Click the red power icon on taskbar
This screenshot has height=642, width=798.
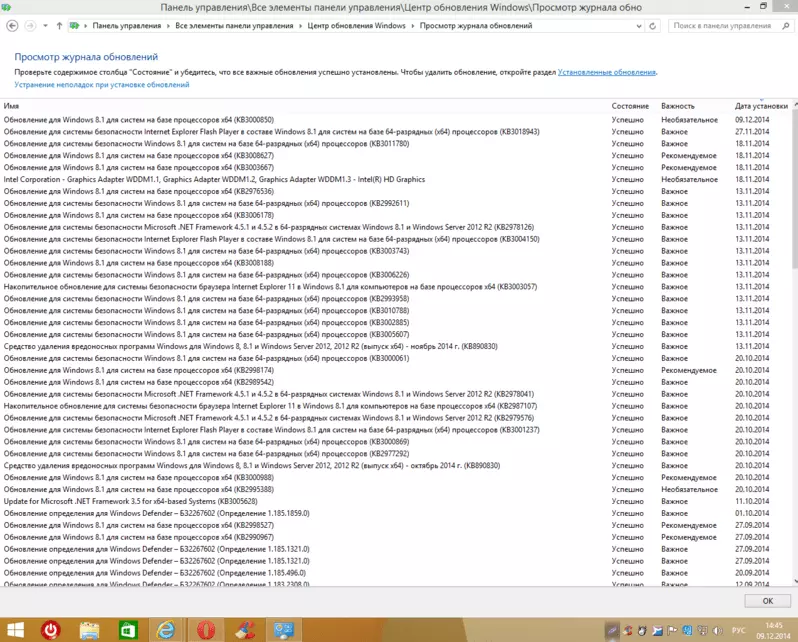pyautogui.click(x=51, y=630)
